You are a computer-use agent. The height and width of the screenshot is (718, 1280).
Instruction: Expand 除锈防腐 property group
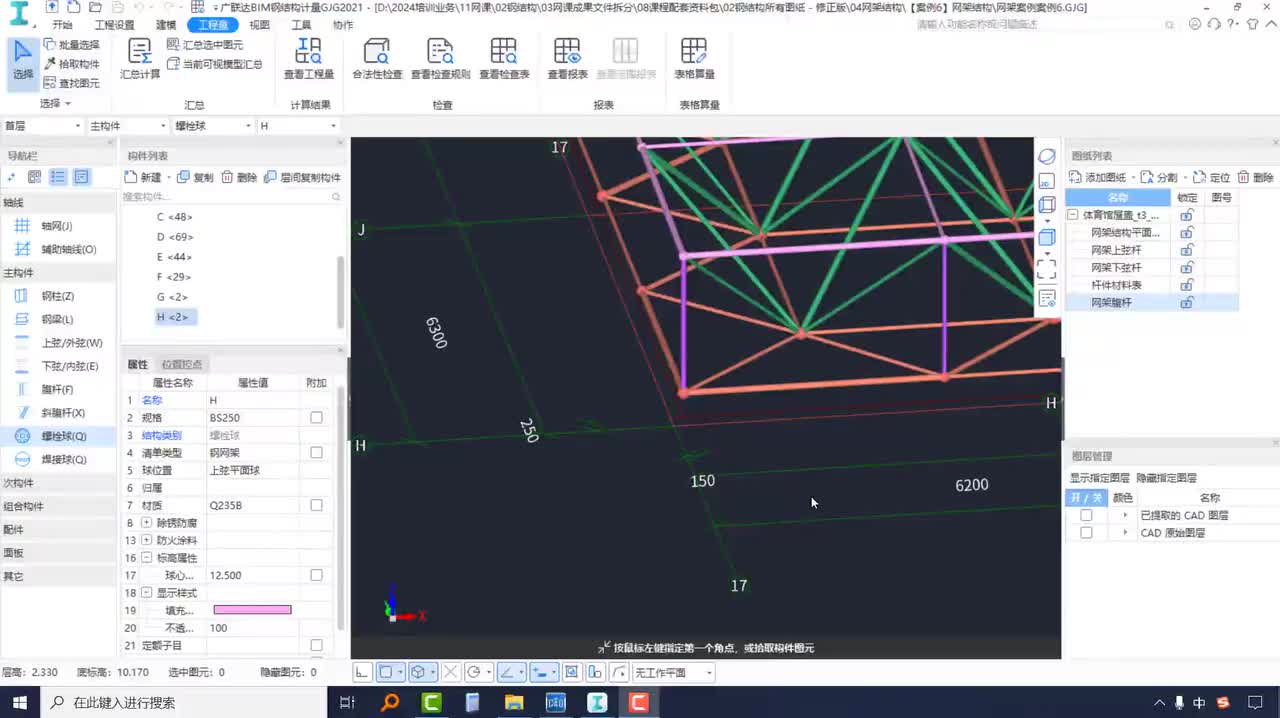tap(147, 523)
